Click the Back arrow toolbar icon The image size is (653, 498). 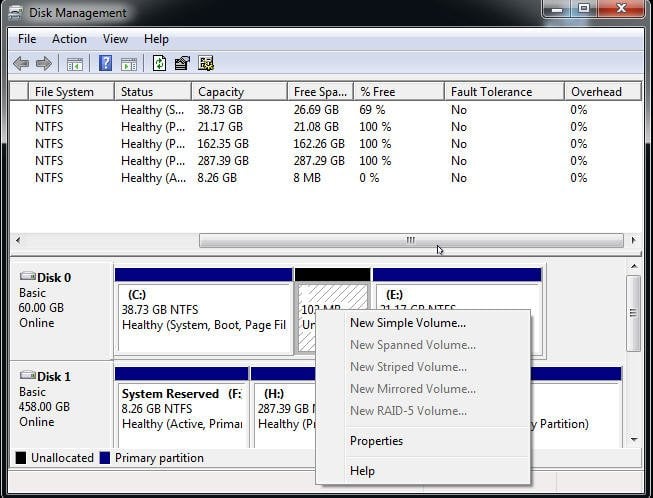20,64
